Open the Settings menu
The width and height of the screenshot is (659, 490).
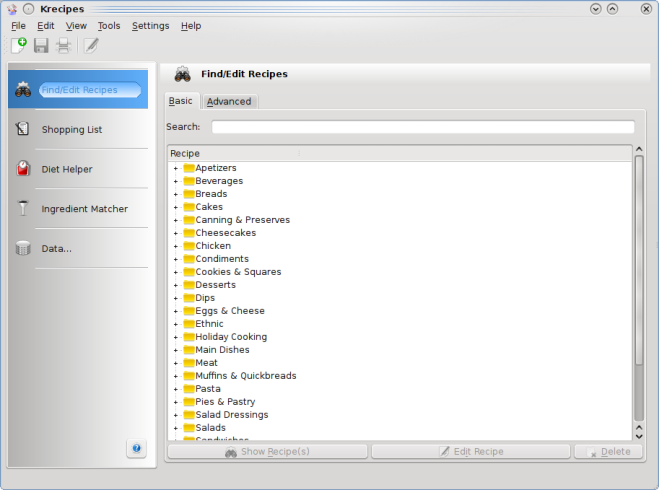pyautogui.click(x=150, y=26)
